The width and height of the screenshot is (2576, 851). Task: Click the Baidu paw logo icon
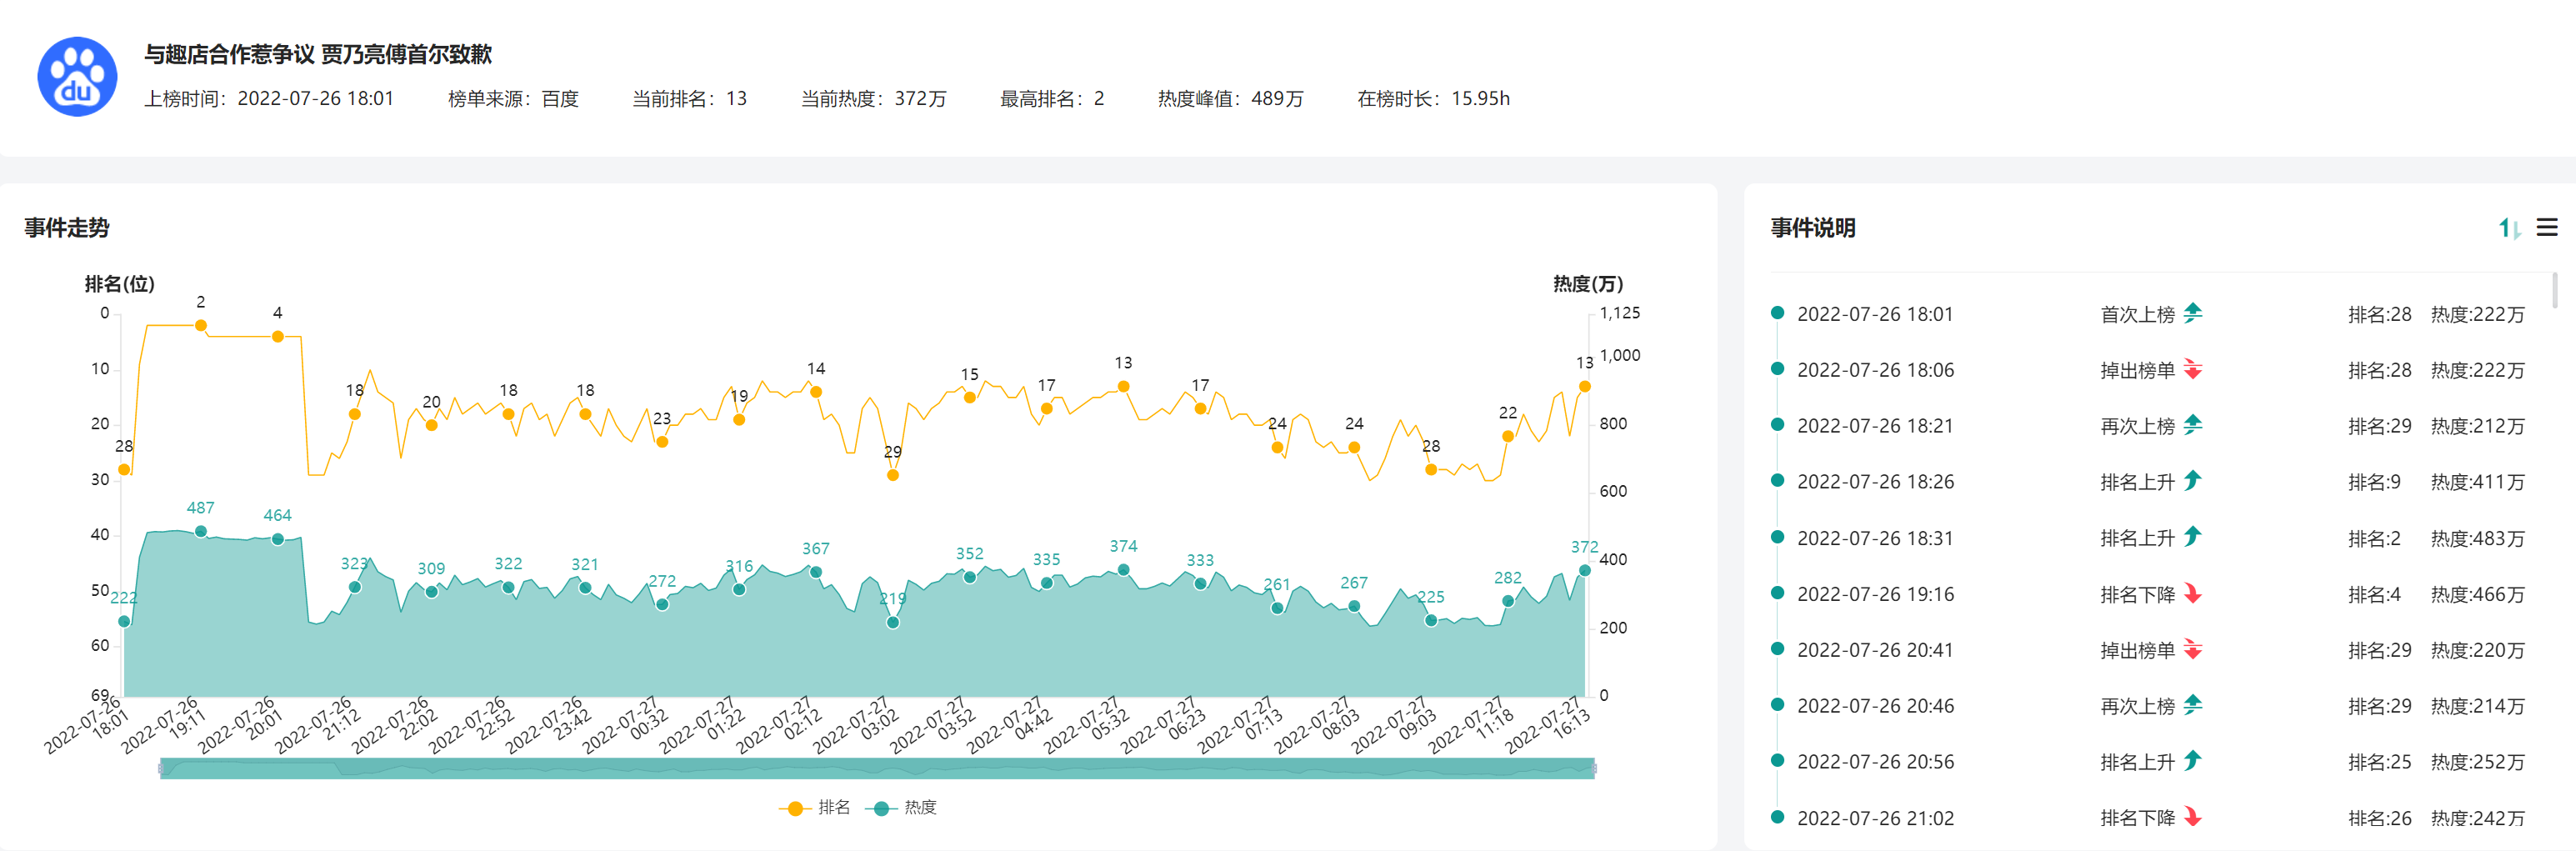pyautogui.click(x=77, y=77)
